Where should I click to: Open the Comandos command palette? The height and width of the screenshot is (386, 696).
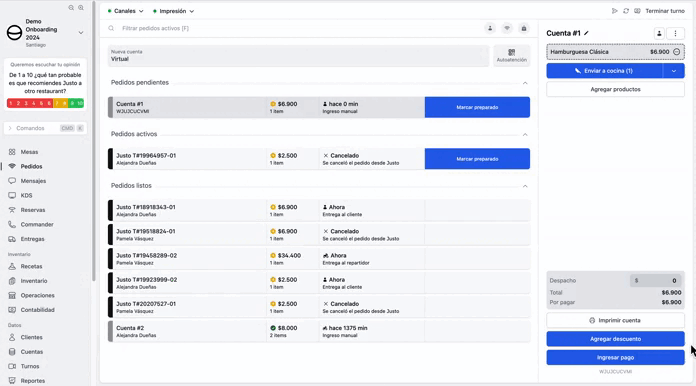46,128
